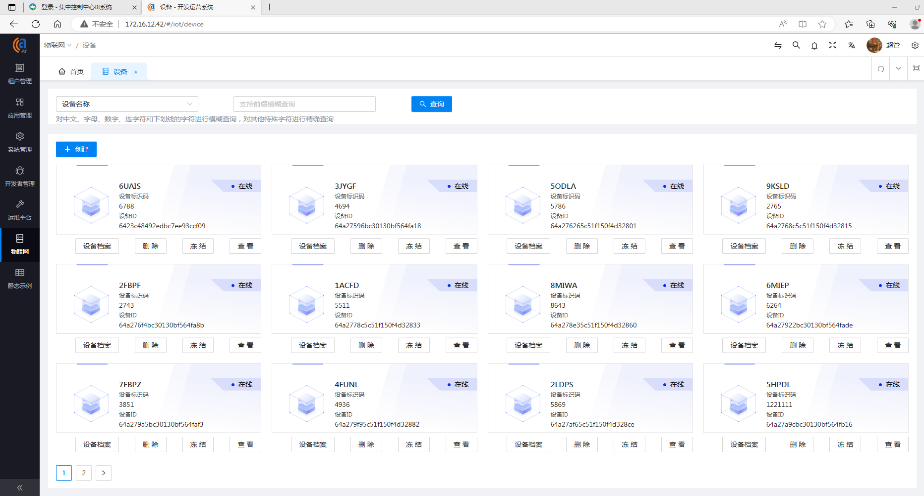The width and height of the screenshot is (924, 496).
Task: Click the 设备 breadcrumb text
Action: click(89, 45)
